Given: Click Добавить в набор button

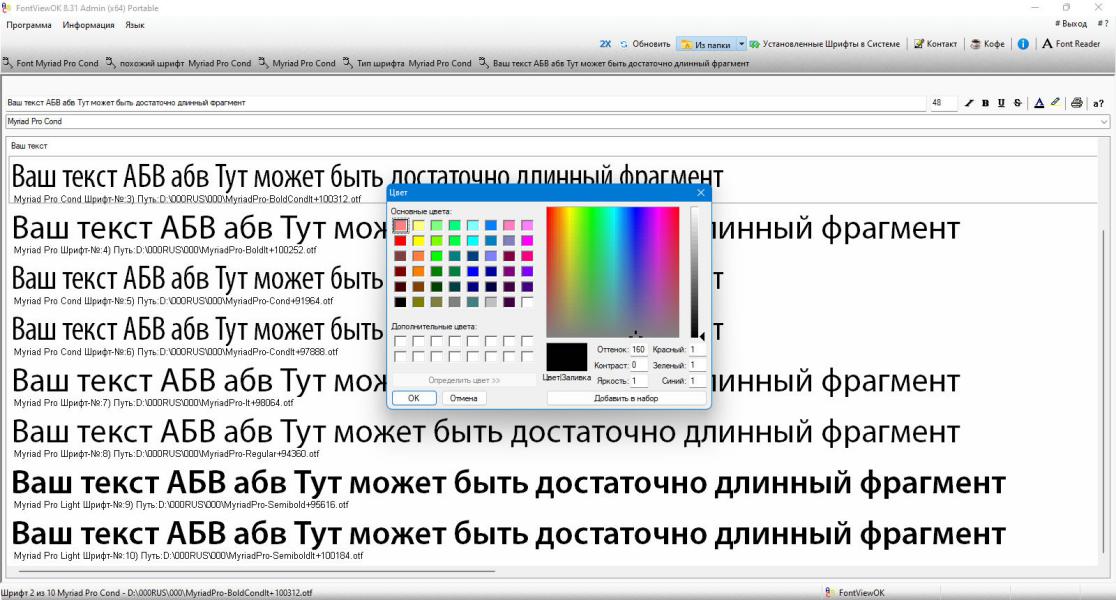Looking at the screenshot, I should (x=626, y=399).
